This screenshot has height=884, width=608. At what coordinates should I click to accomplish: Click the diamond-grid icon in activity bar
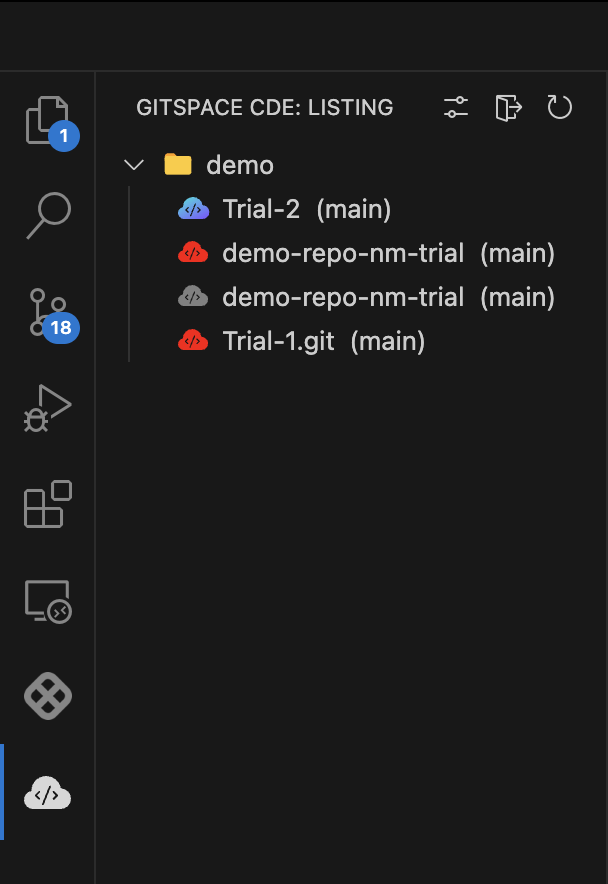48,696
